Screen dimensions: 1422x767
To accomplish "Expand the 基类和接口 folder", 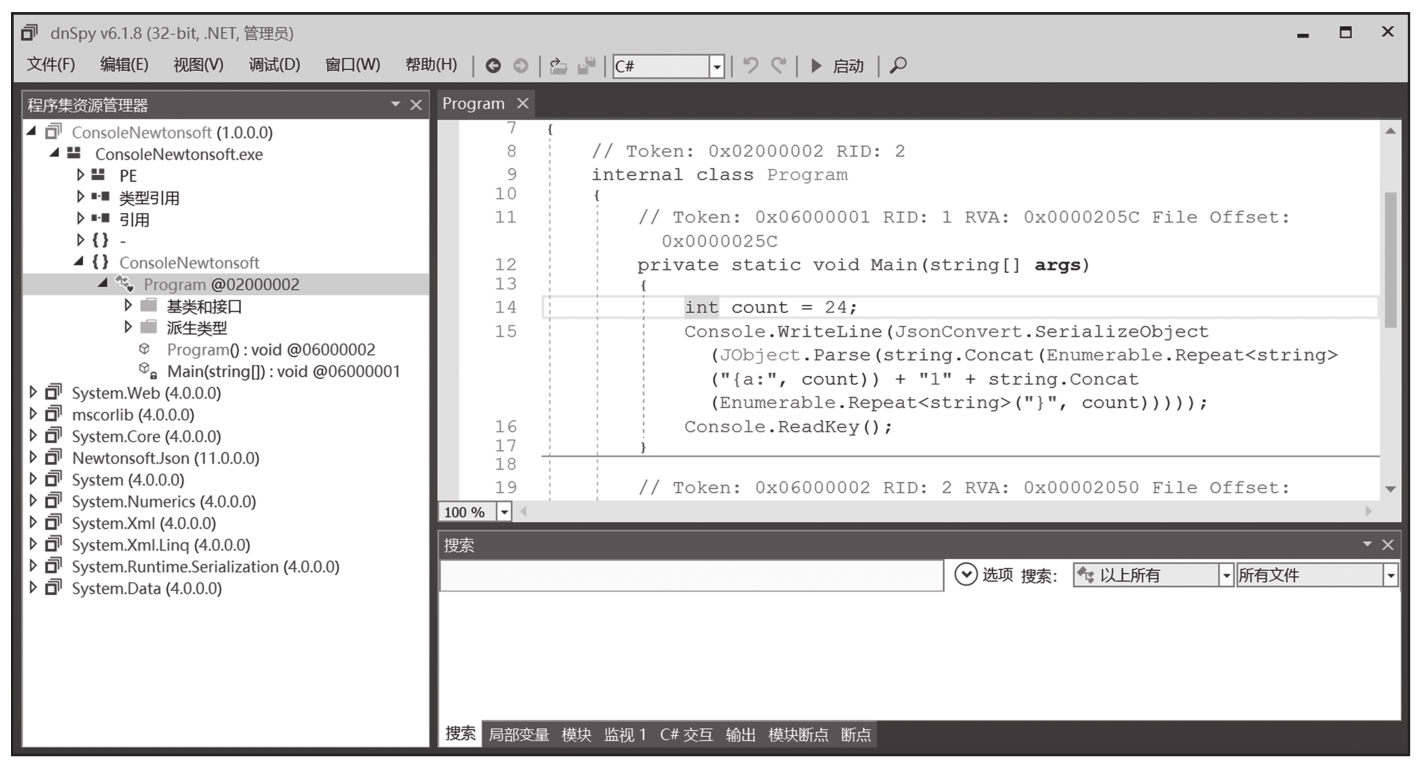I will (128, 306).
